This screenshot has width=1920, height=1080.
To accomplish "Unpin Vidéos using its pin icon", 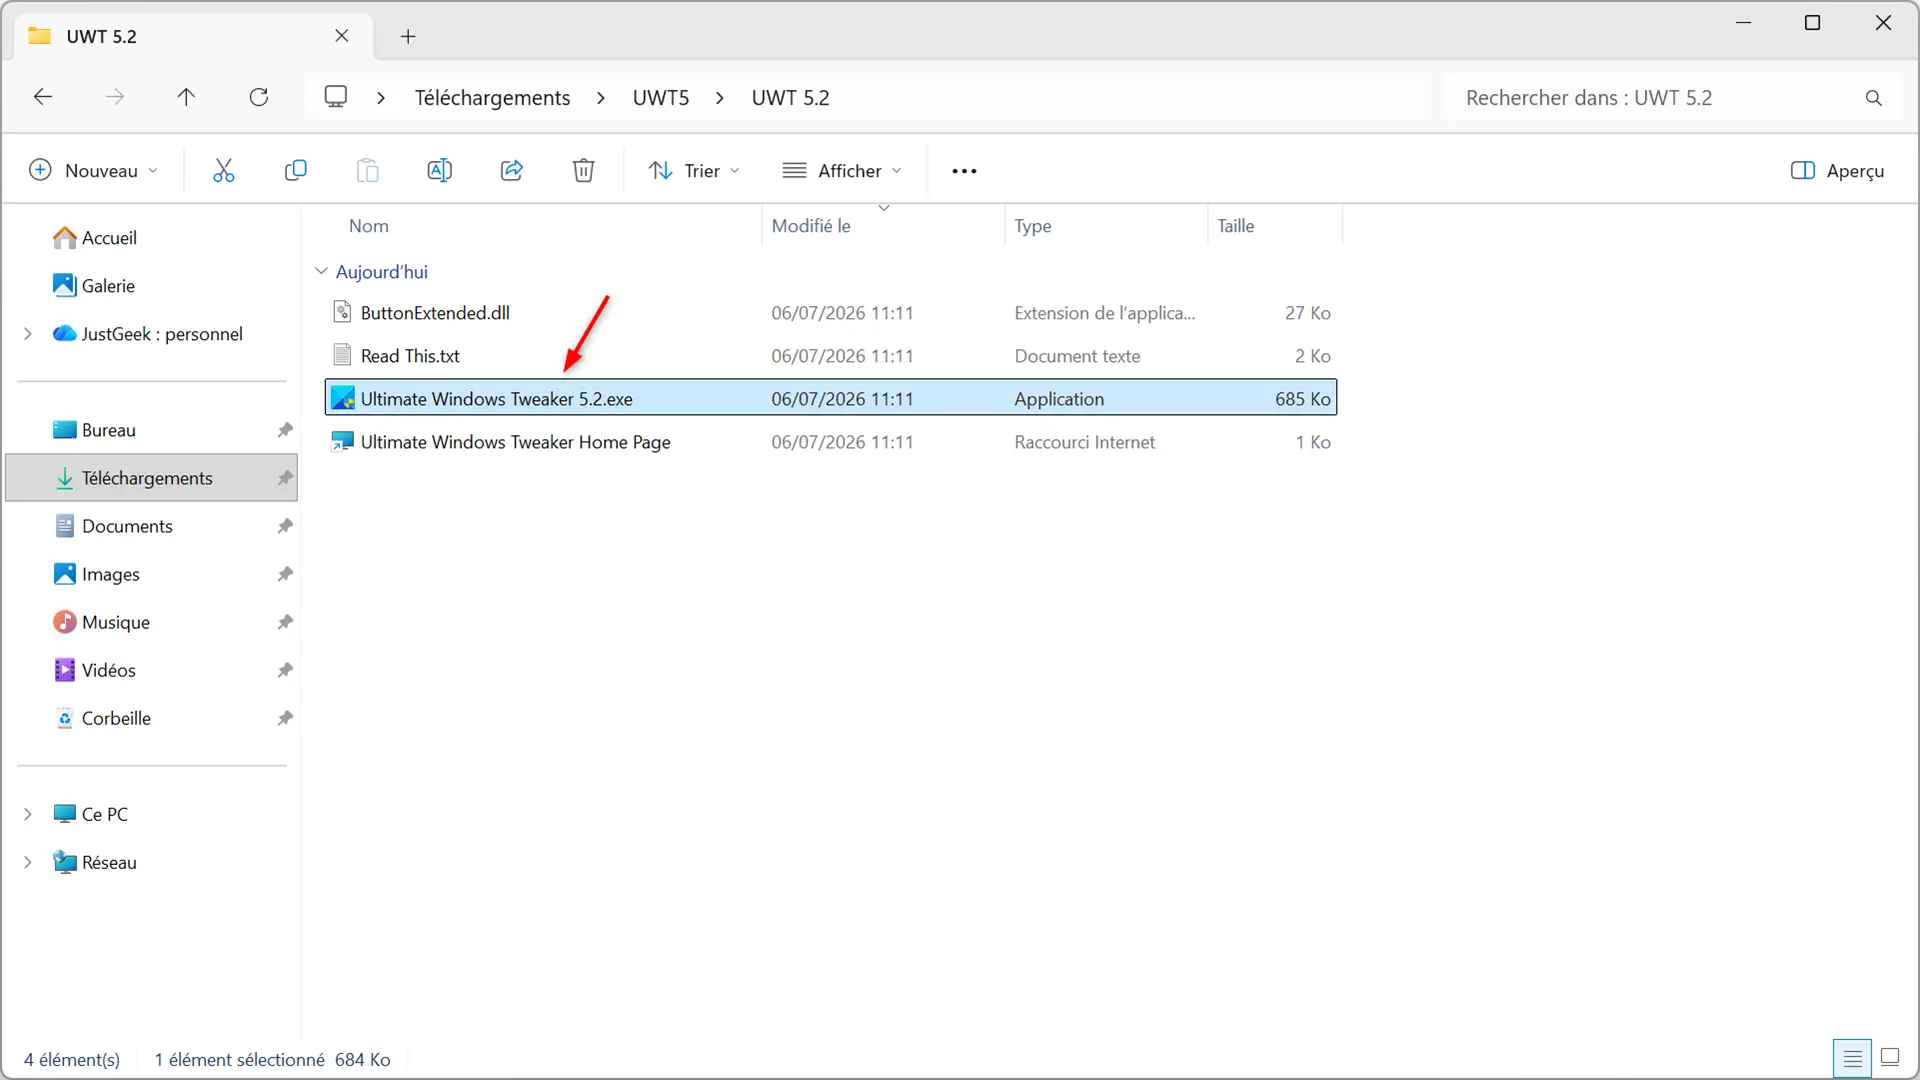I will point(285,670).
